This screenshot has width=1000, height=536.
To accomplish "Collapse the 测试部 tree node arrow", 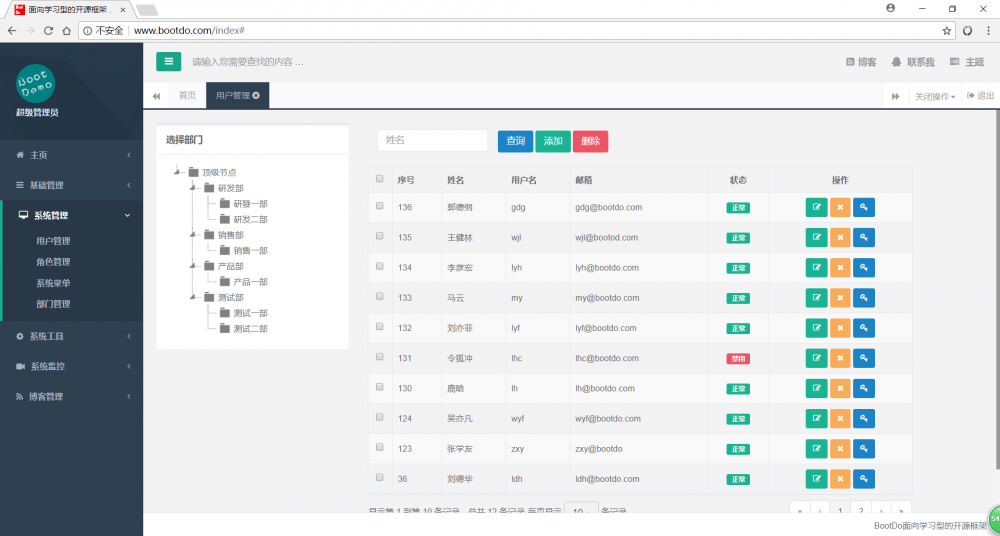I will point(192,297).
